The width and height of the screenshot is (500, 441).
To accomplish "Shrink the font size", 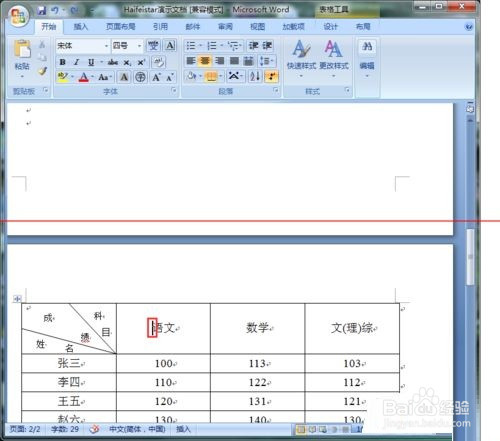I will click(x=170, y=77).
